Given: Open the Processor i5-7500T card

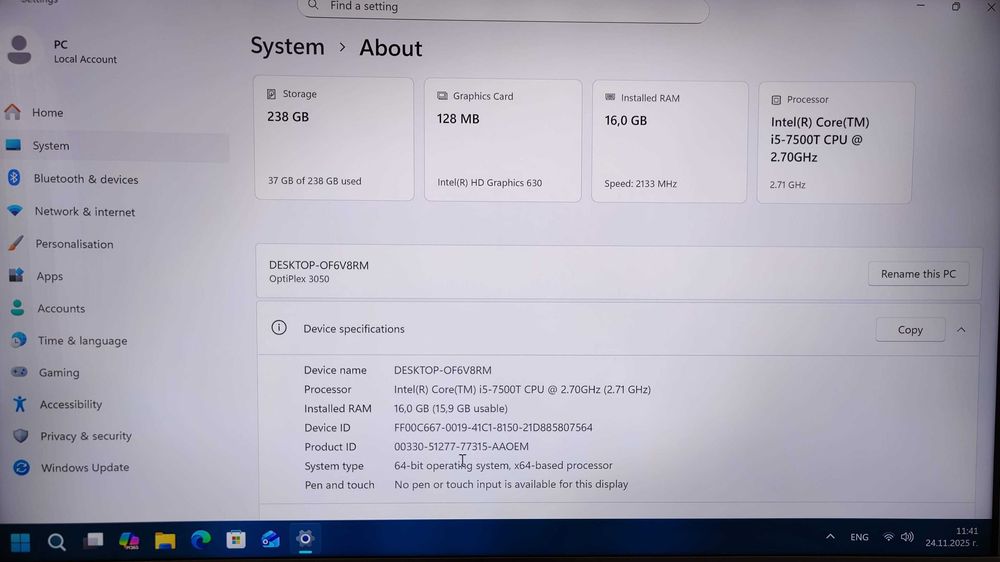Looking at the screenshot, I should pyautogui.click(x=835, y=143).
